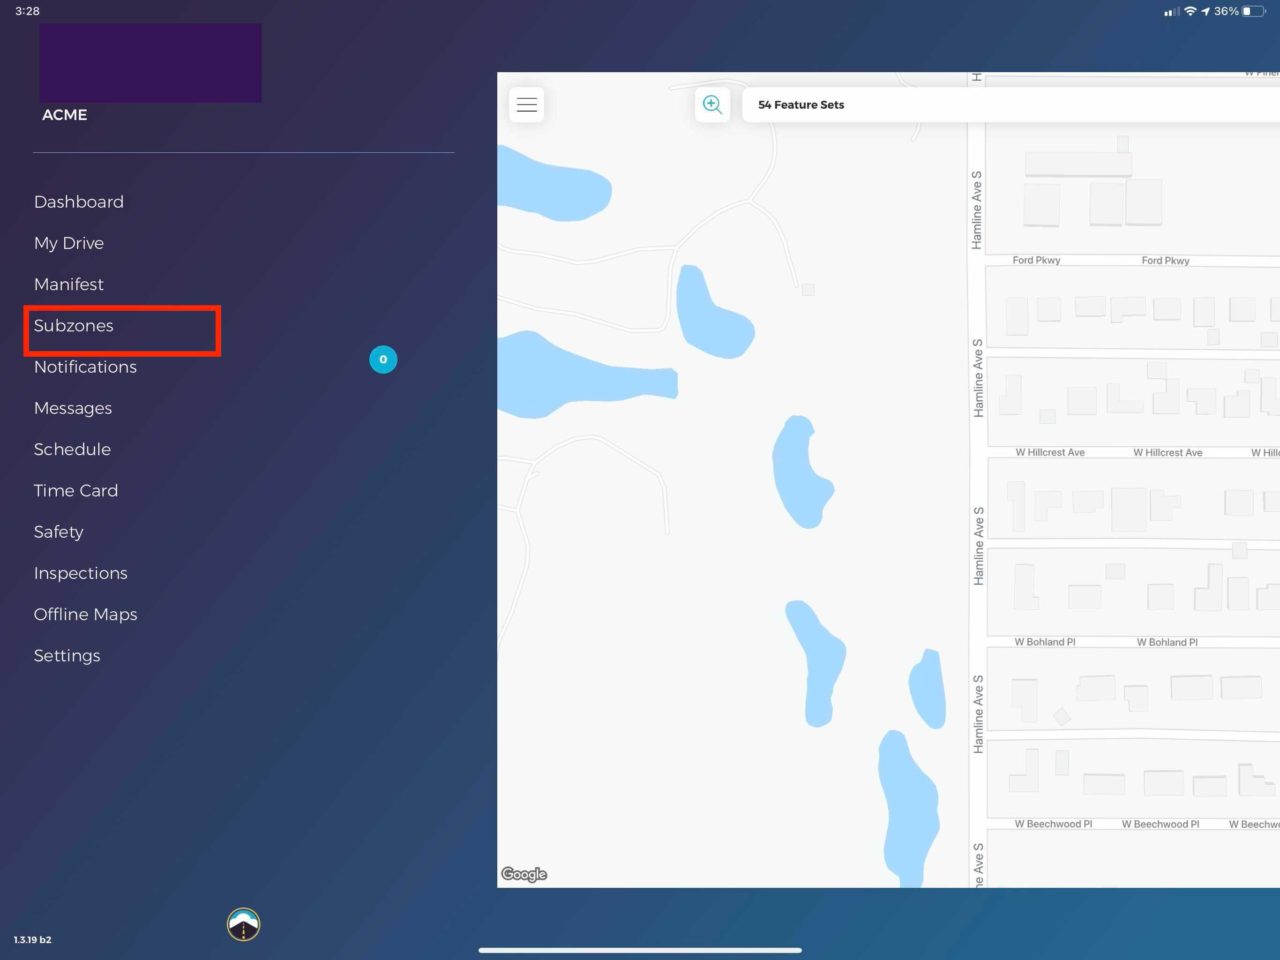Tap the app version label 1.3.19 b2
The width and height of the screenshot is (1280, 960).
coord(31,940)
